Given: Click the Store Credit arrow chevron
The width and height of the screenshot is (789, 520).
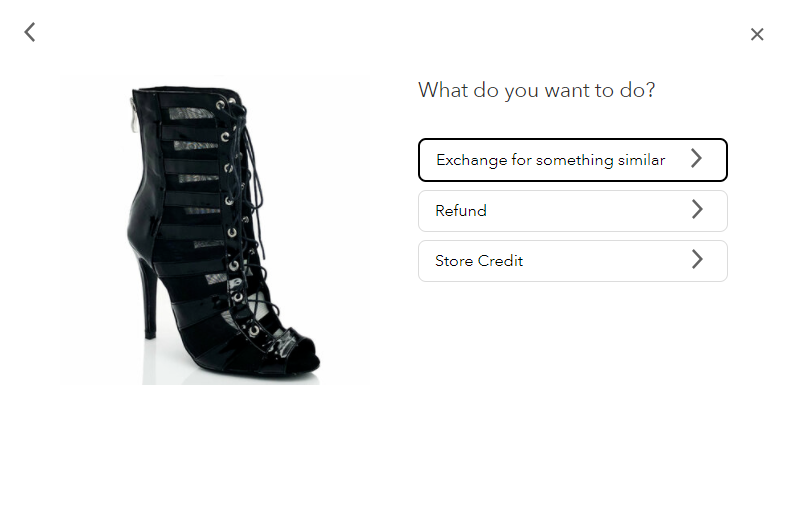Looking at the screenshot, I should pyautogui.click(x=697, y=259).
